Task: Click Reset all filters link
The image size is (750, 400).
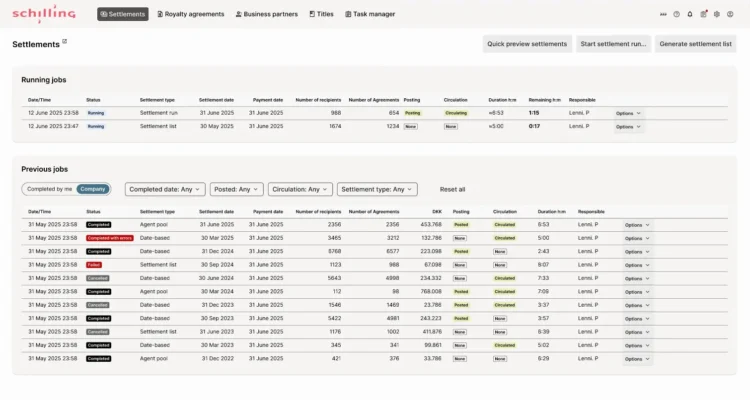Action: (x=452, y=189)
